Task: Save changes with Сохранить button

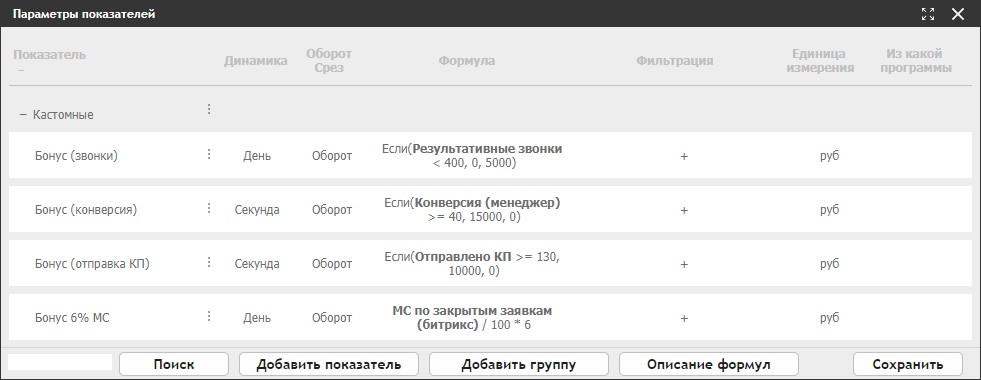Action: coord(908,364)
